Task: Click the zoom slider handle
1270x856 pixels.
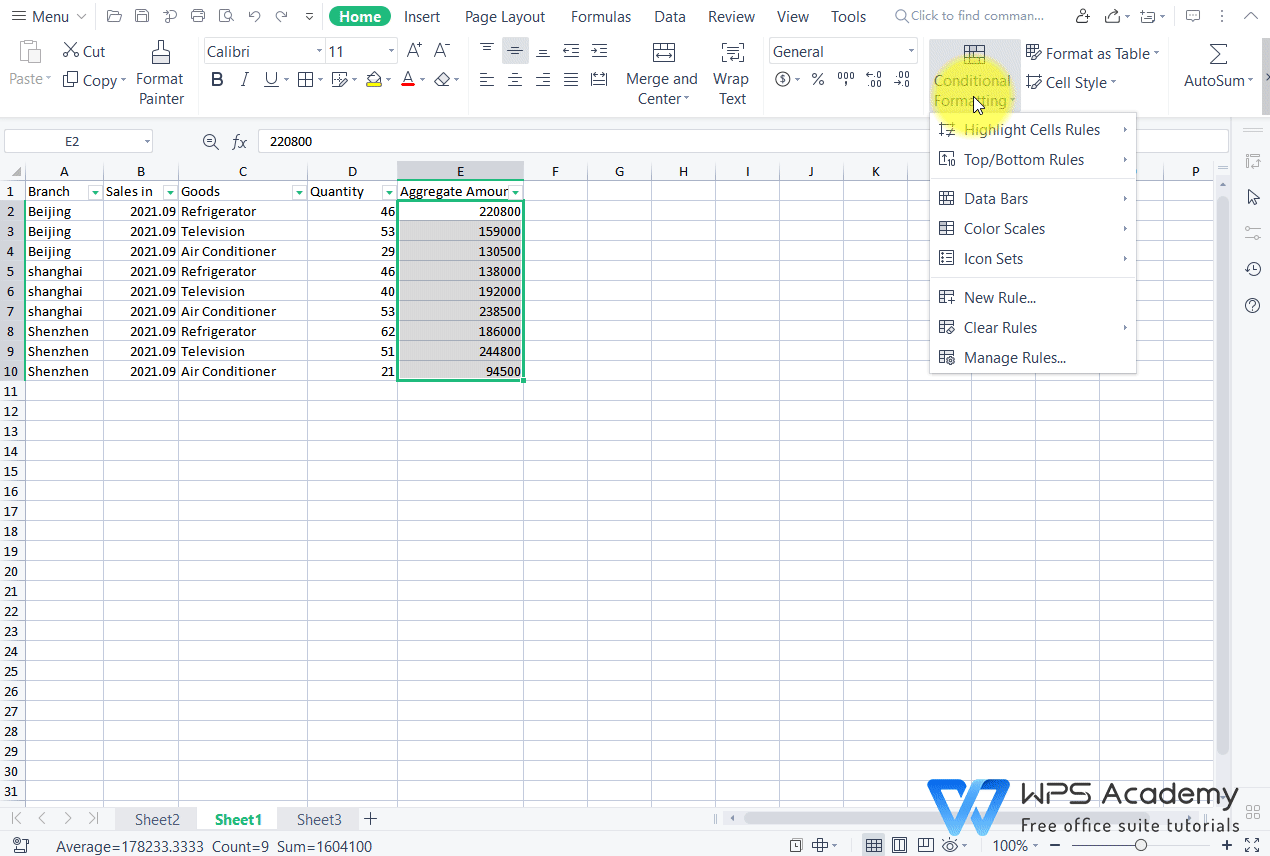Action: point(1141,846)
